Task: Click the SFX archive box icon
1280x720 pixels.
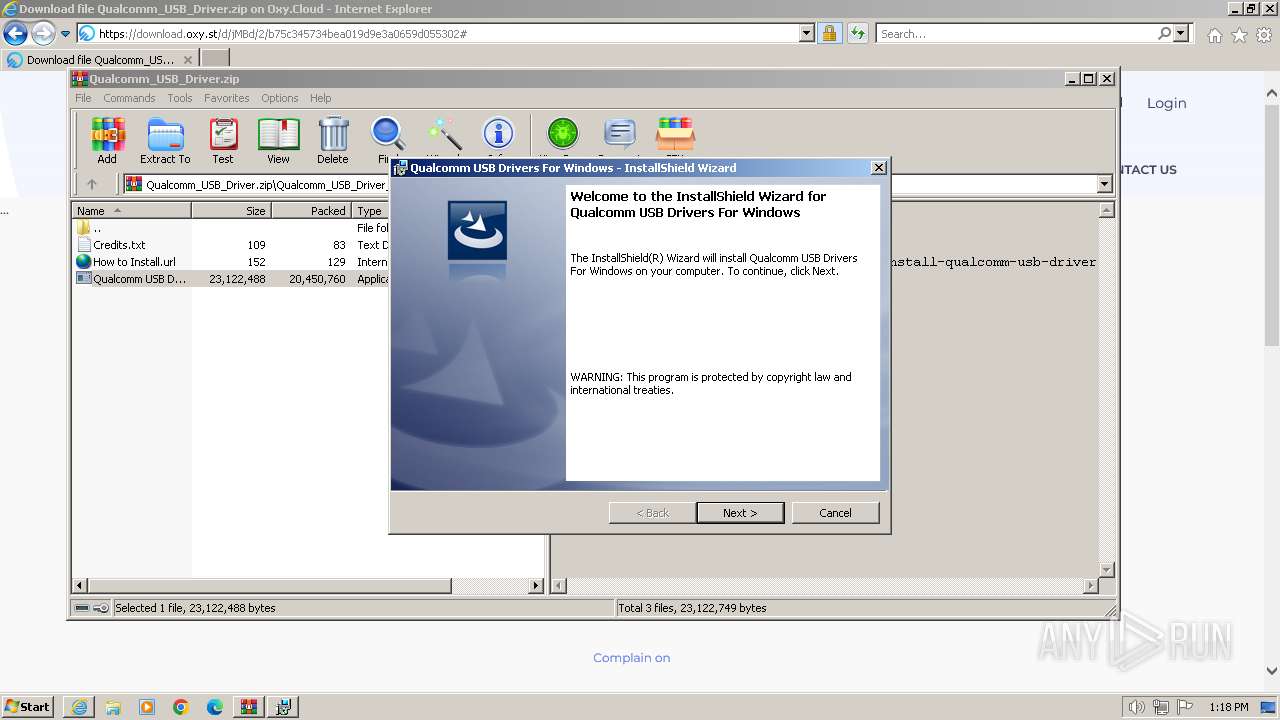Action: pyautogui.click(x=675, y=137)
